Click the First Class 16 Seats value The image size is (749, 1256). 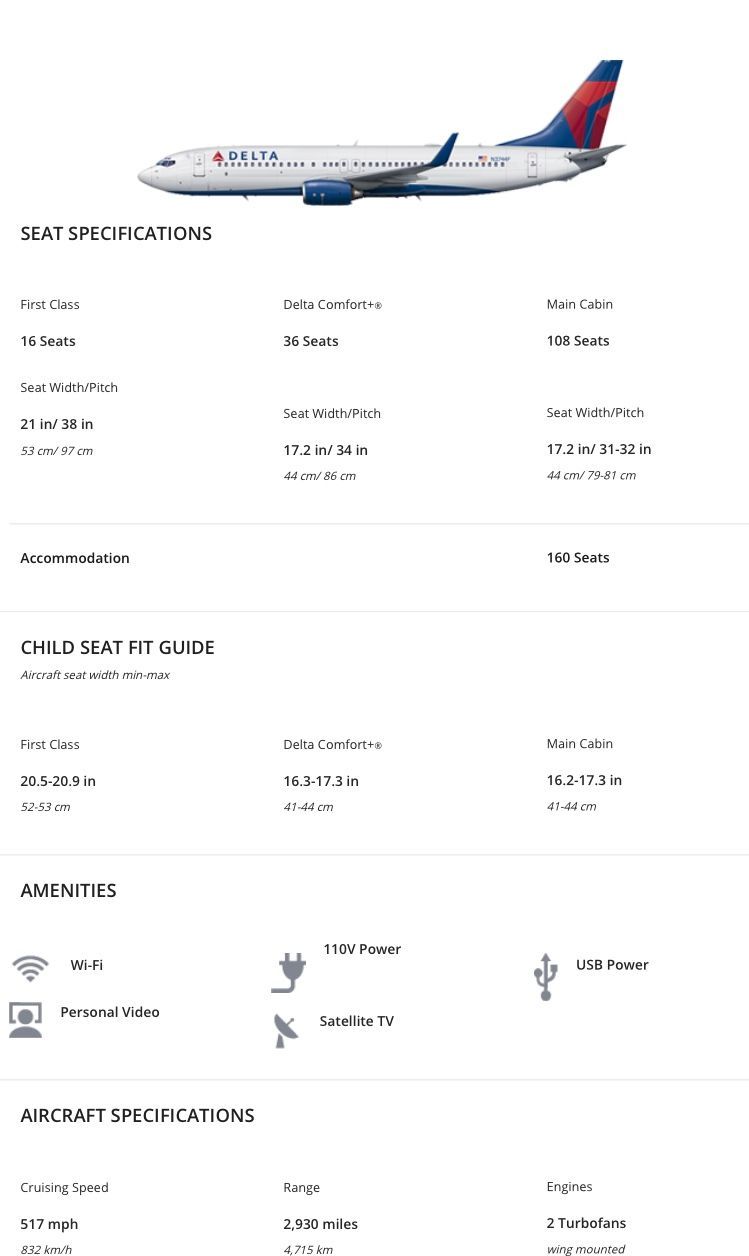tap(48, 341)
